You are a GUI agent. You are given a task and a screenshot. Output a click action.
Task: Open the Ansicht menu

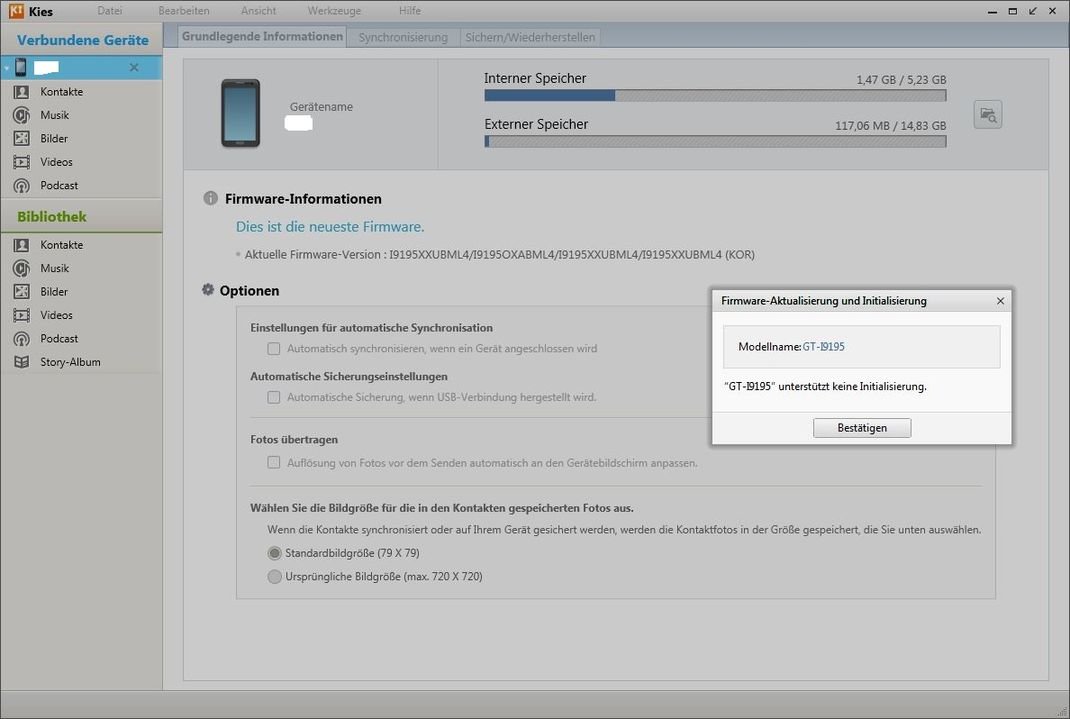tap(259, 11)
